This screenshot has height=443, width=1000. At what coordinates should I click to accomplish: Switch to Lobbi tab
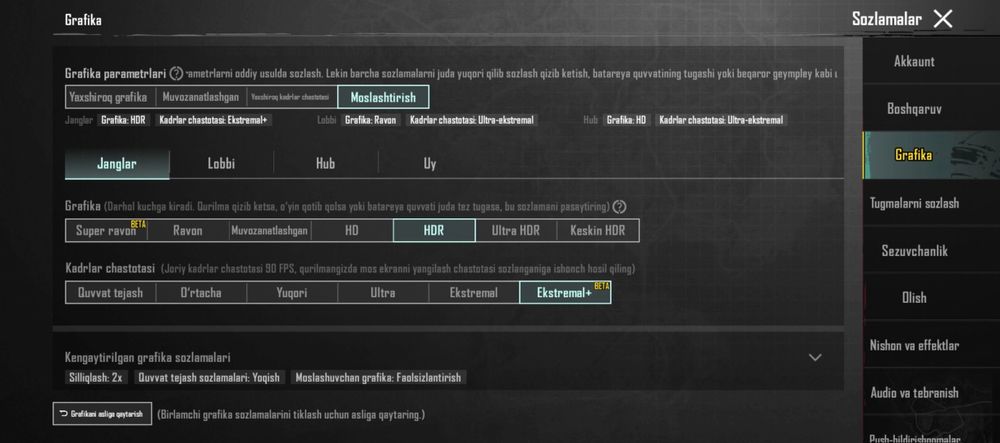pos(221,164)
